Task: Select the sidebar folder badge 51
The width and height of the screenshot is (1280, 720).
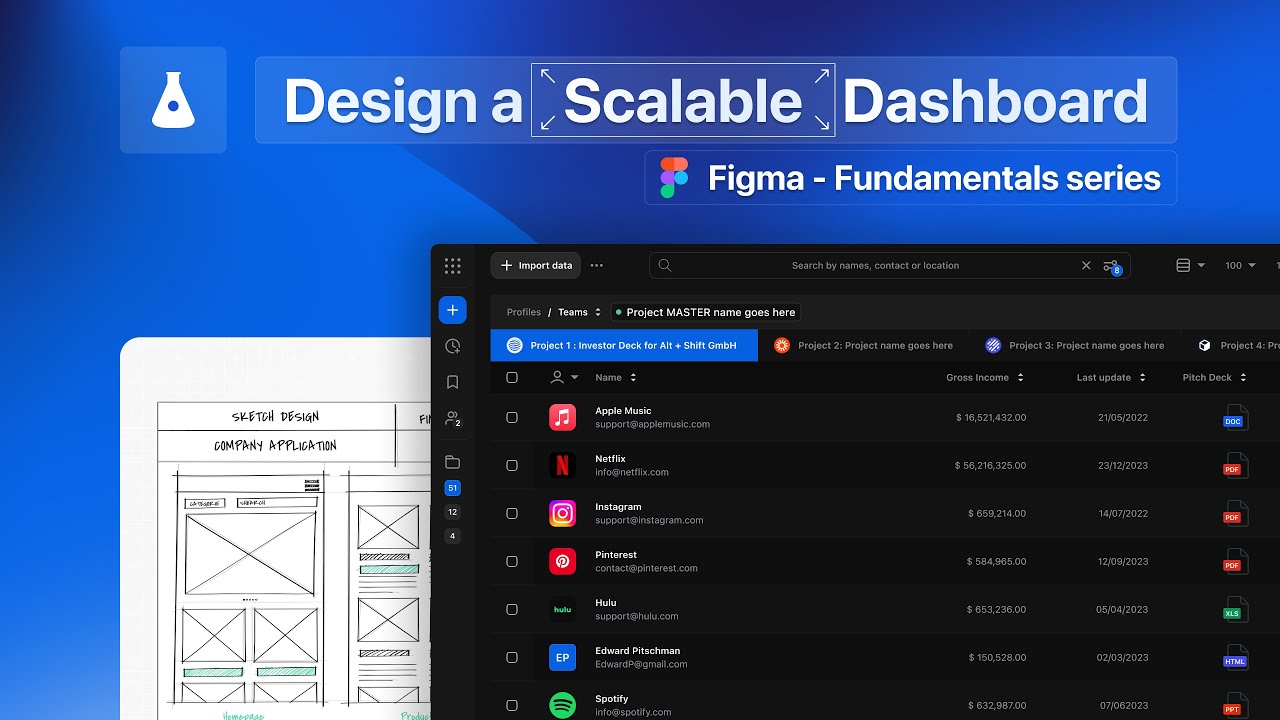Action: tap(453, 488)
